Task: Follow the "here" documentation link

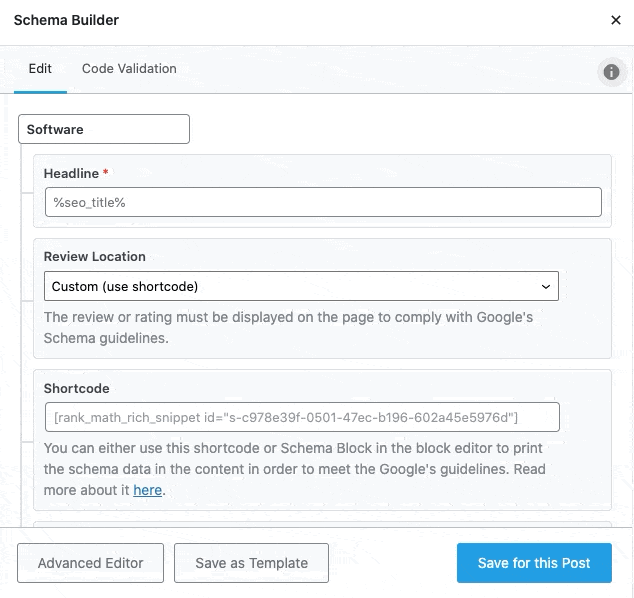Action: (148, 490)
